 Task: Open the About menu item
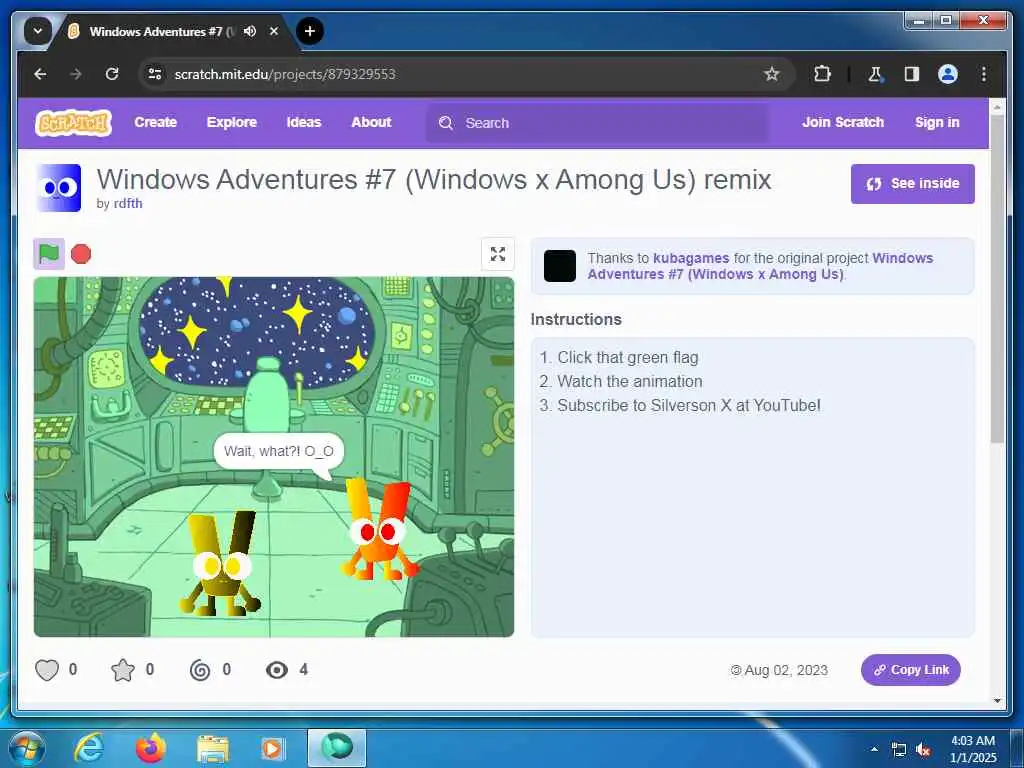click(371, 122)
